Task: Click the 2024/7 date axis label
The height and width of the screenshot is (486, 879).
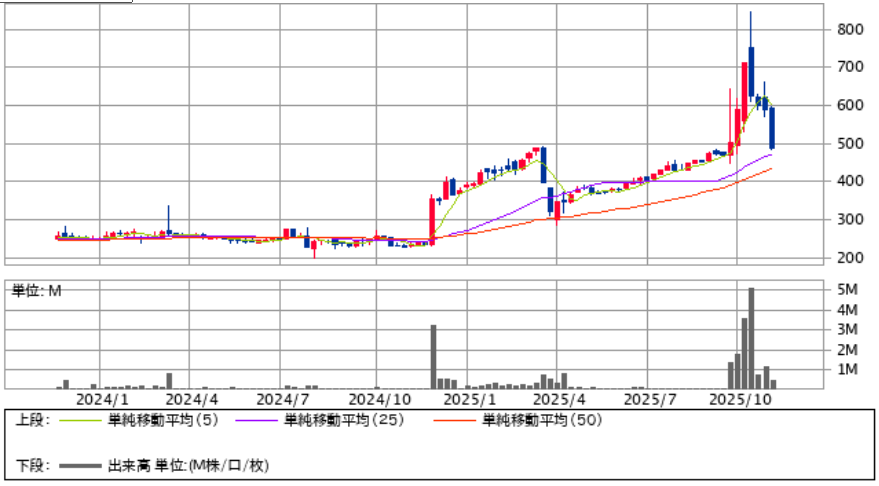Action: (x=280, y=398)
